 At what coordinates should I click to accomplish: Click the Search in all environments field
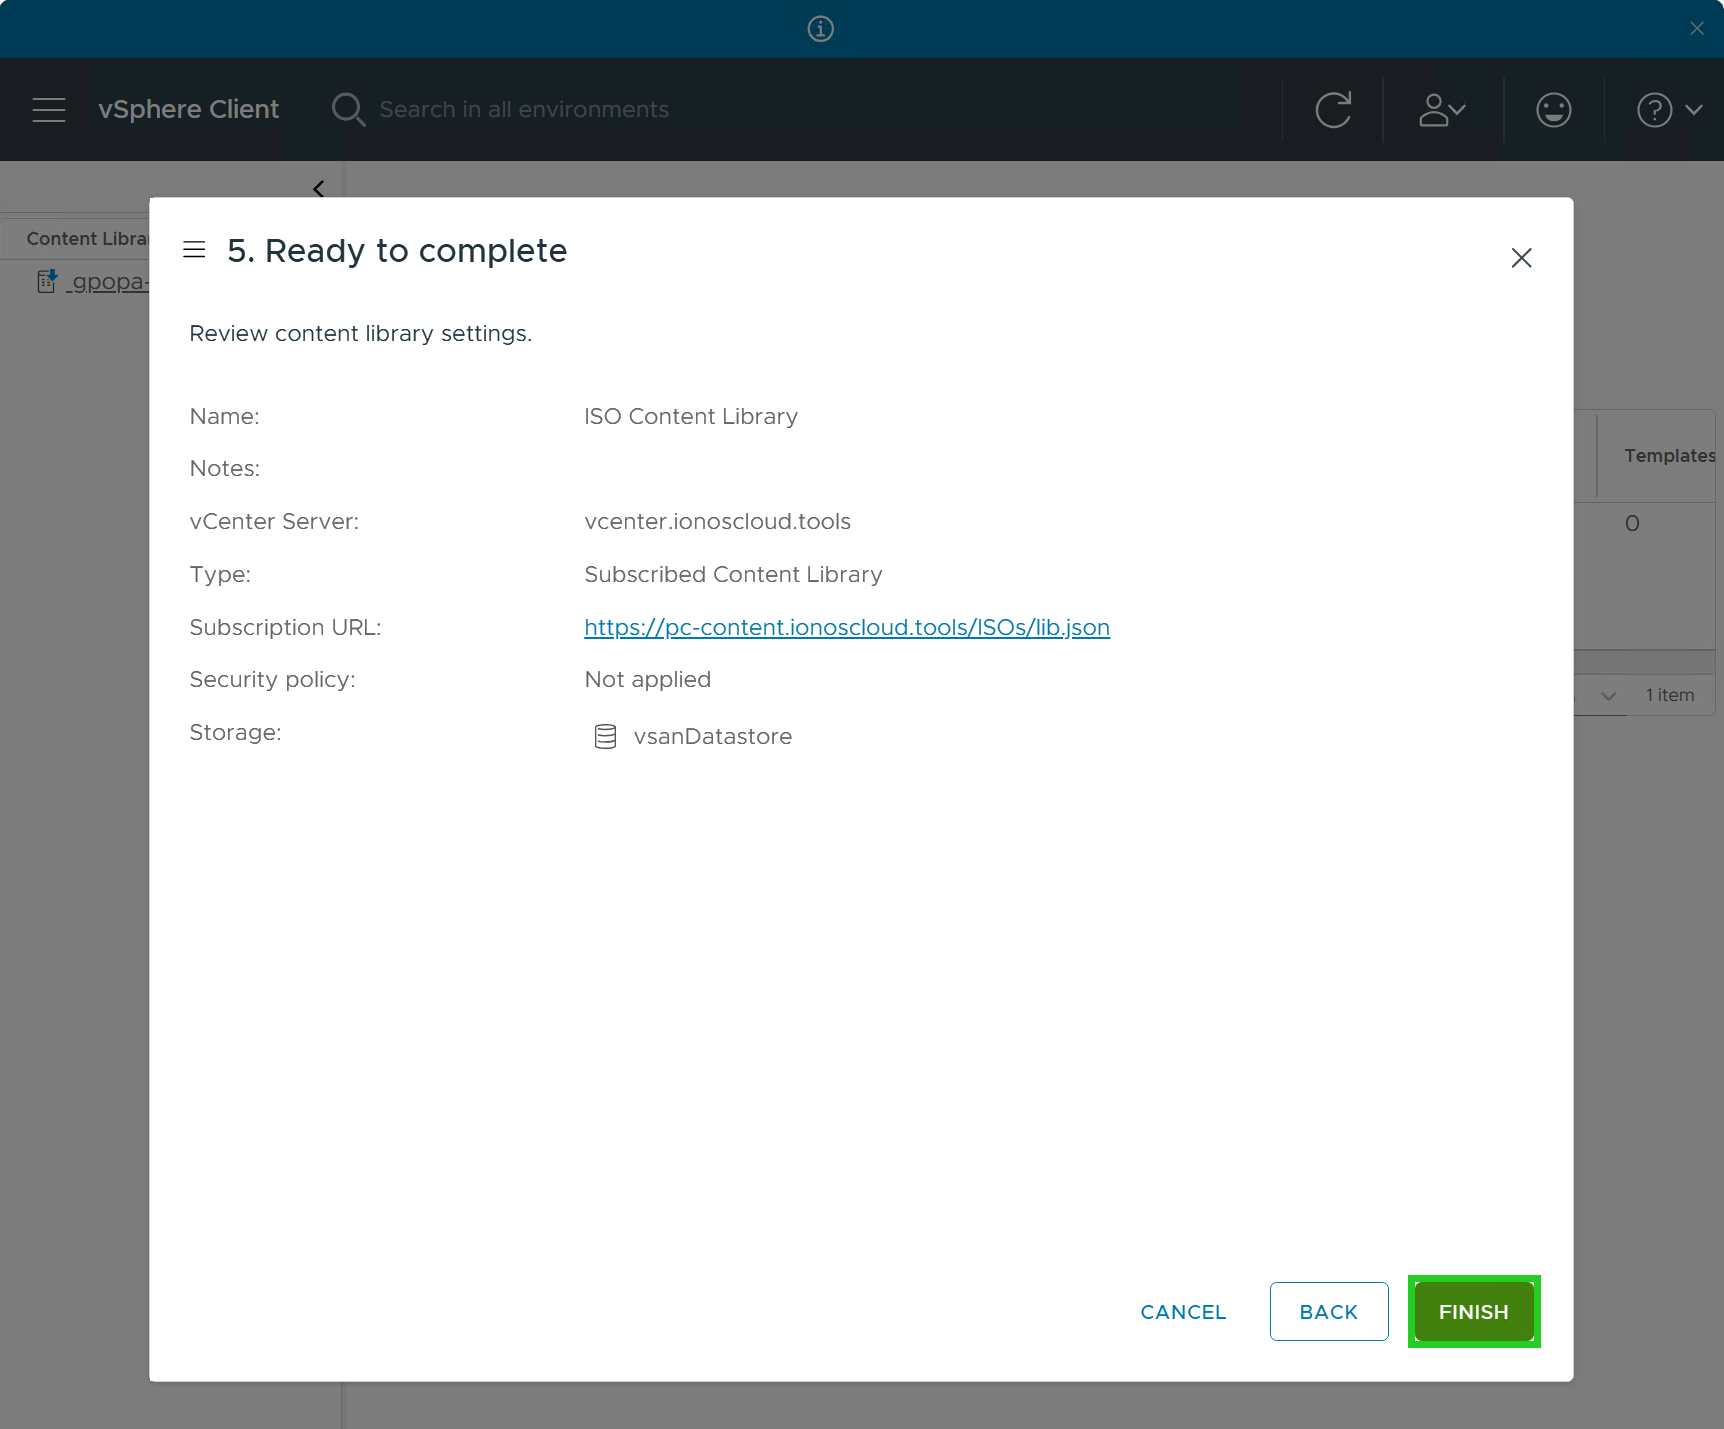[525, 109]
